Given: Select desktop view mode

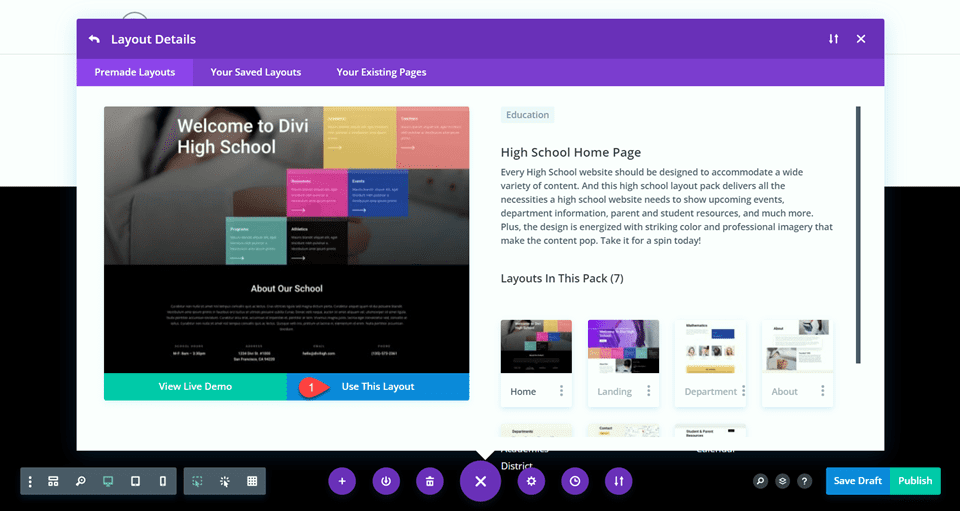Looking at the screenshot, I should tap(108, 482).
